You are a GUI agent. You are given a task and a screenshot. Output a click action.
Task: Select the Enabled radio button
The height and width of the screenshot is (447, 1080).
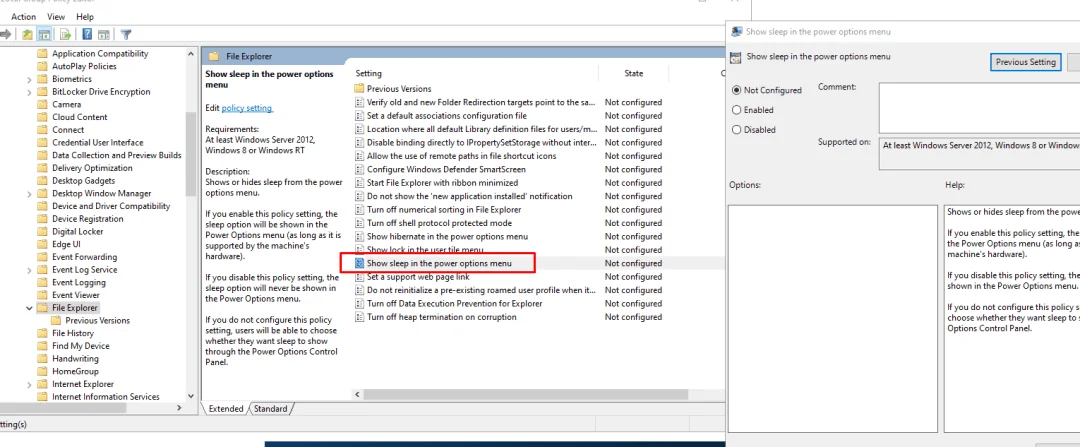(737, 110)
